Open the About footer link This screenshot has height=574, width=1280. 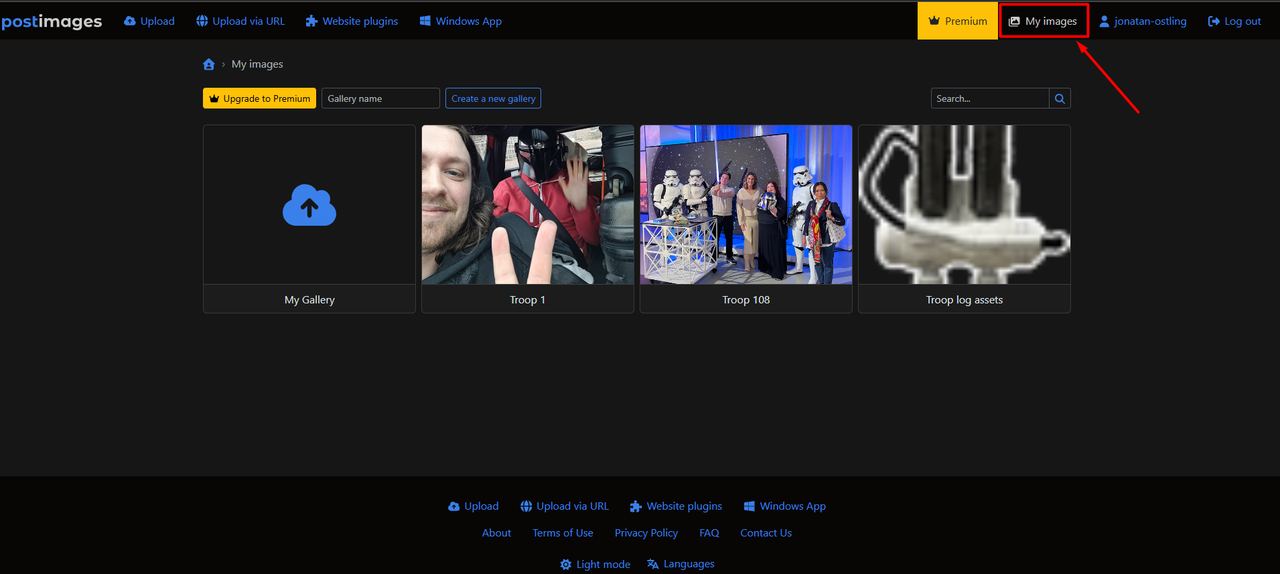tap(496, 533)
